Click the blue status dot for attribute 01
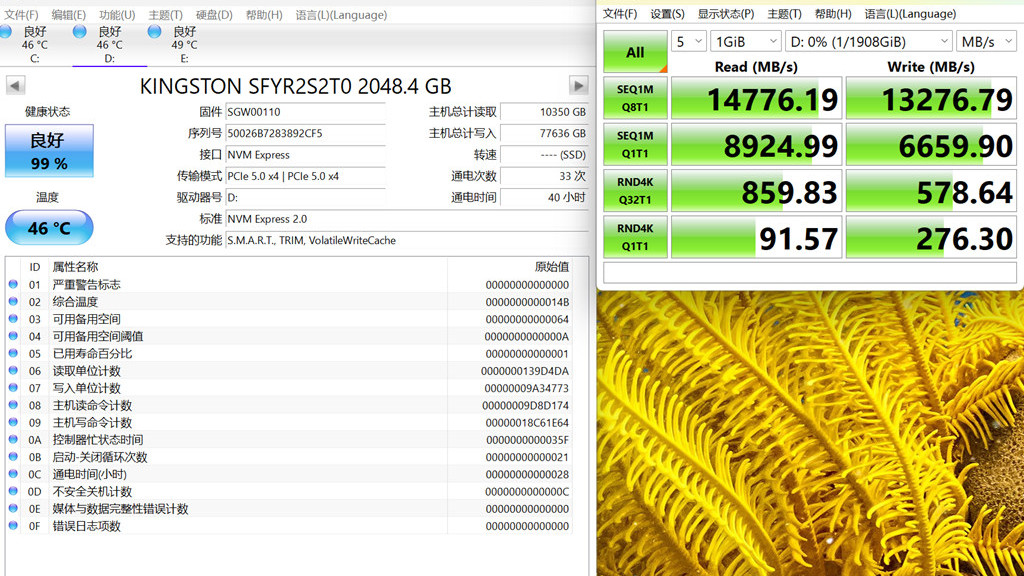This screenshot has height=576, width=1024. coord(13,285)
